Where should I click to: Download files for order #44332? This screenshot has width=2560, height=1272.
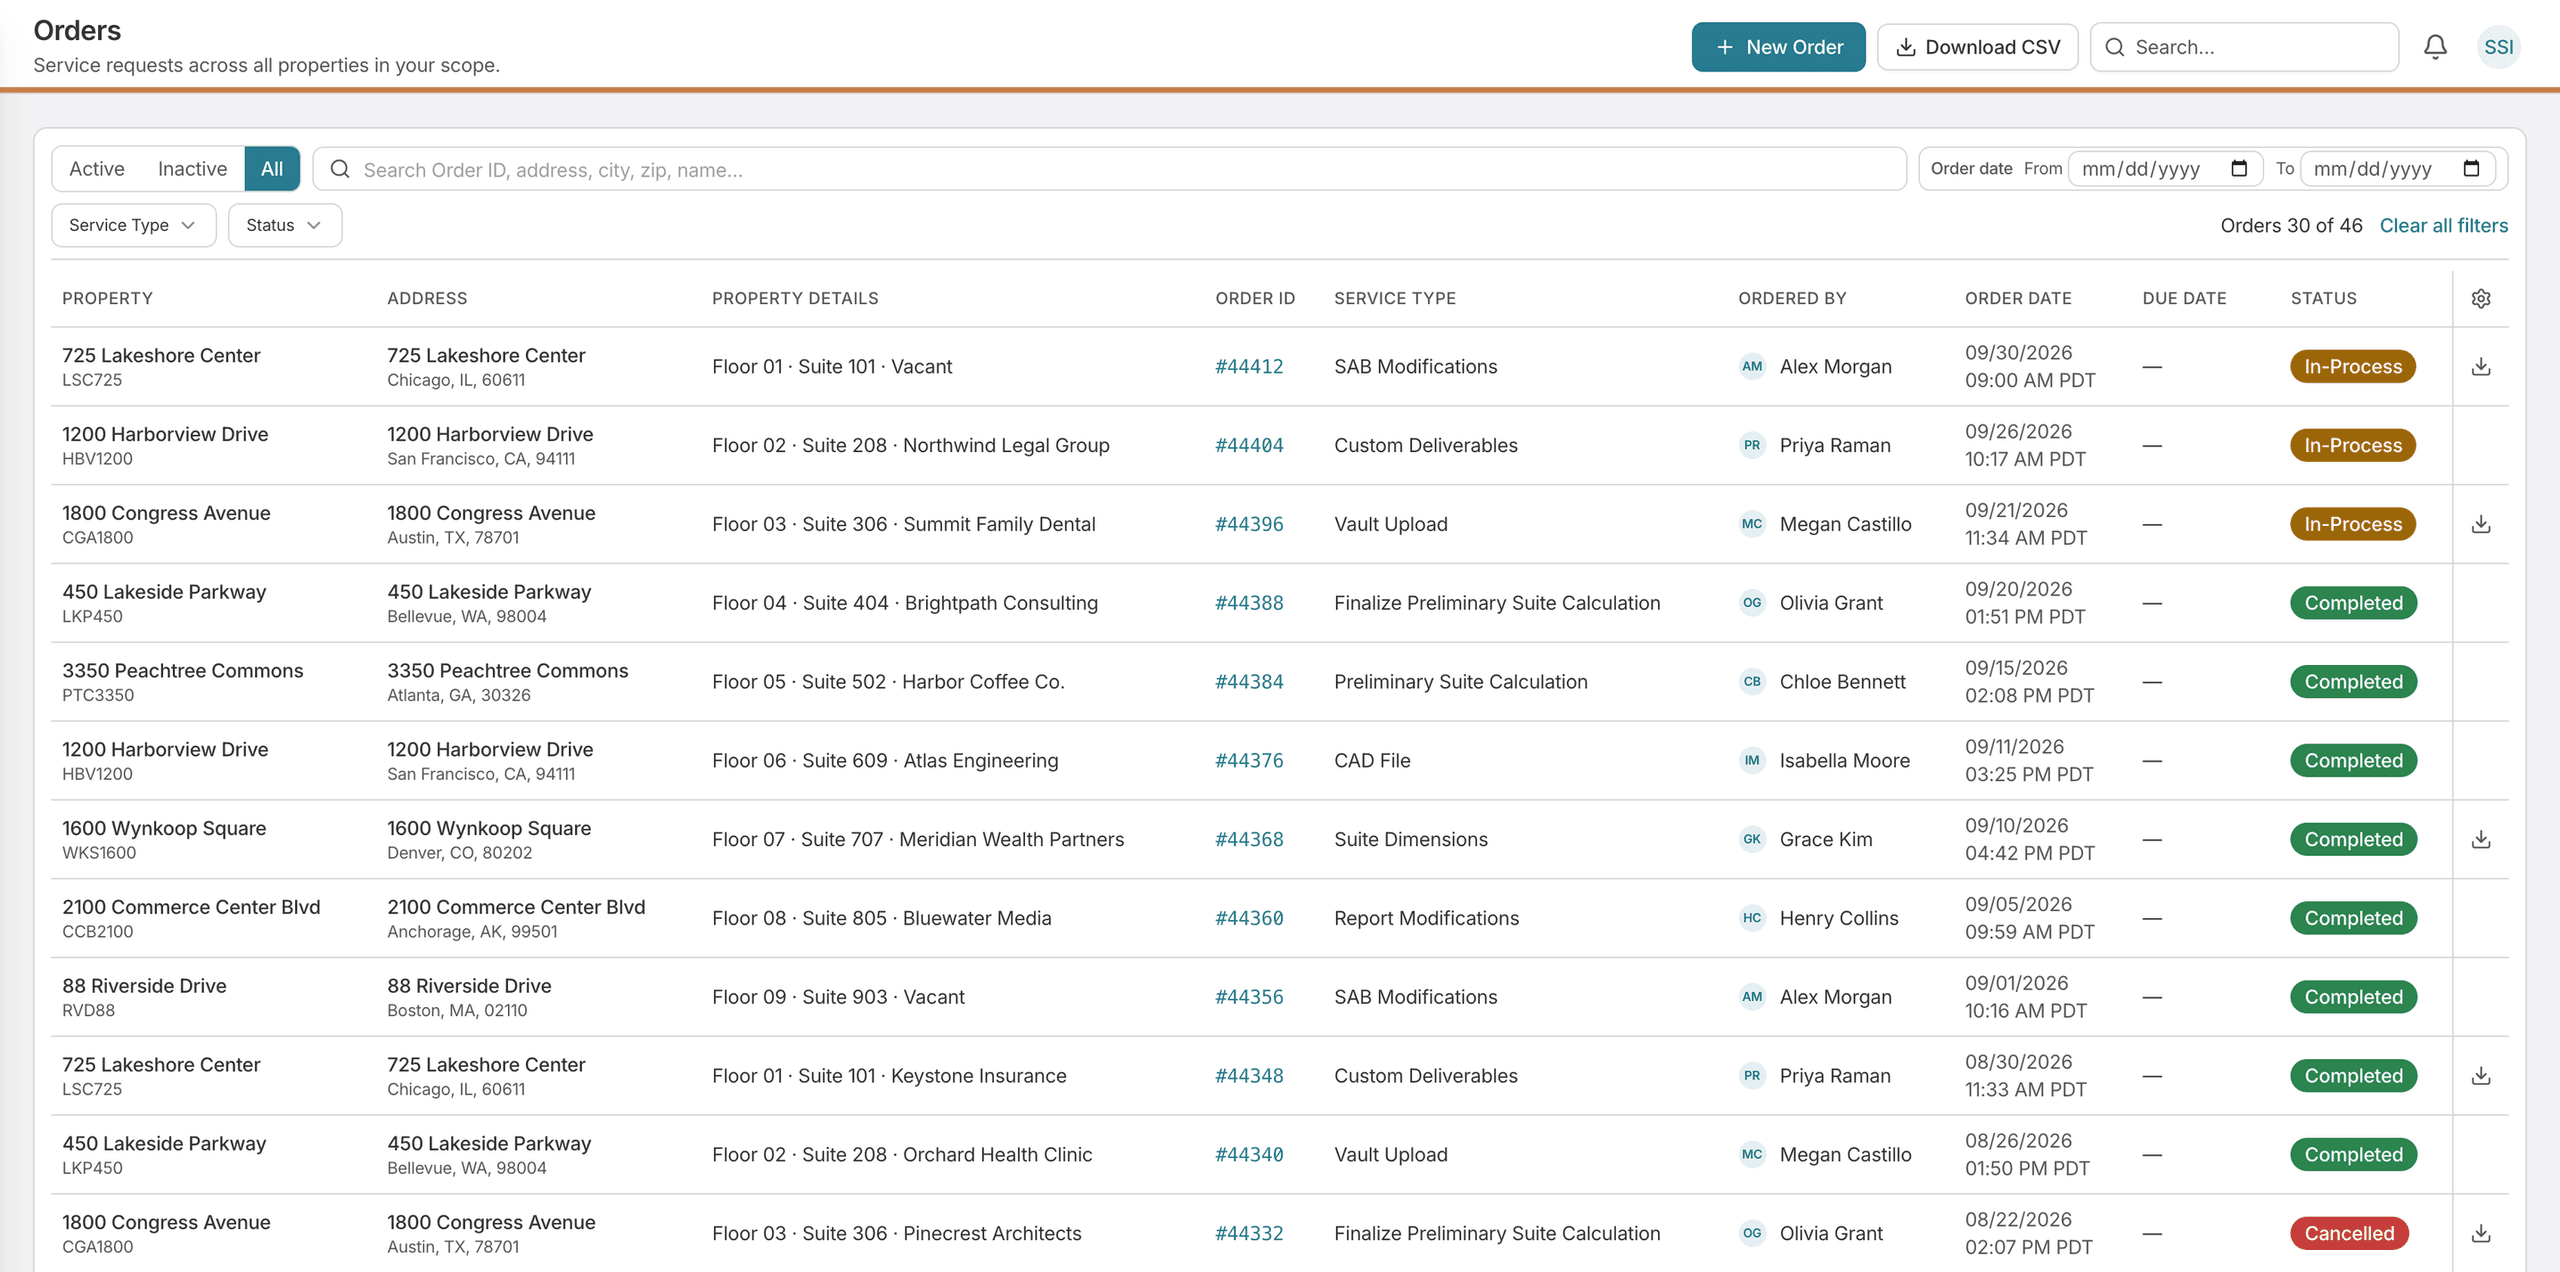[x=2481, y=1233]
